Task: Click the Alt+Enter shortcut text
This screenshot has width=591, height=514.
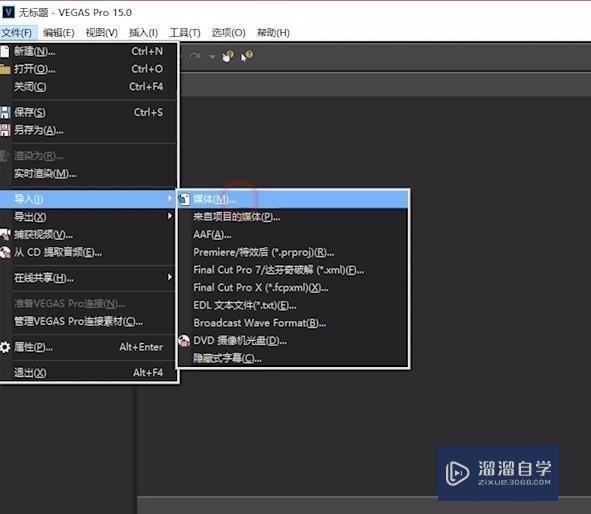Action: coord(141,347)
